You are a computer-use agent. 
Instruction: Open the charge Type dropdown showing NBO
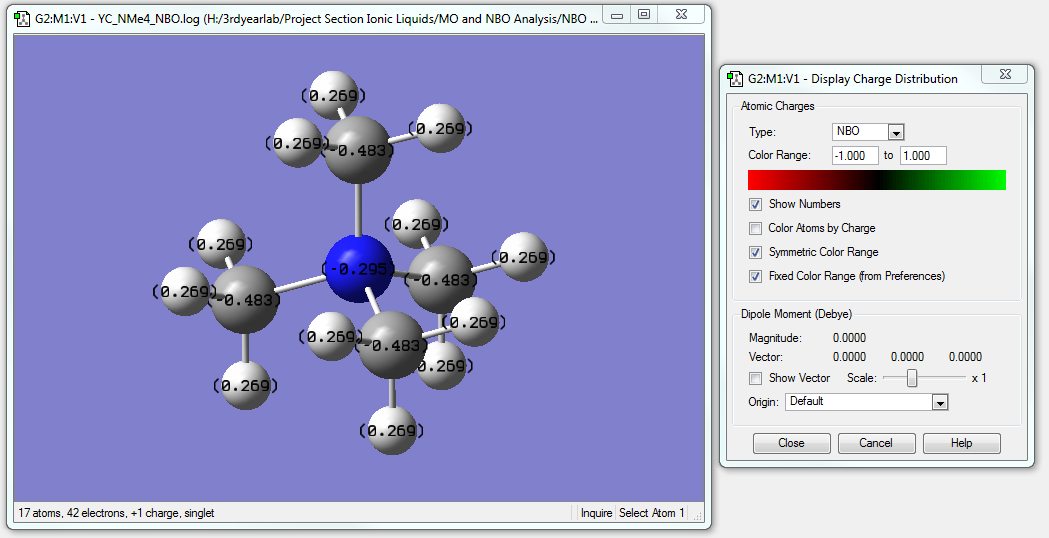pos(896,132)
